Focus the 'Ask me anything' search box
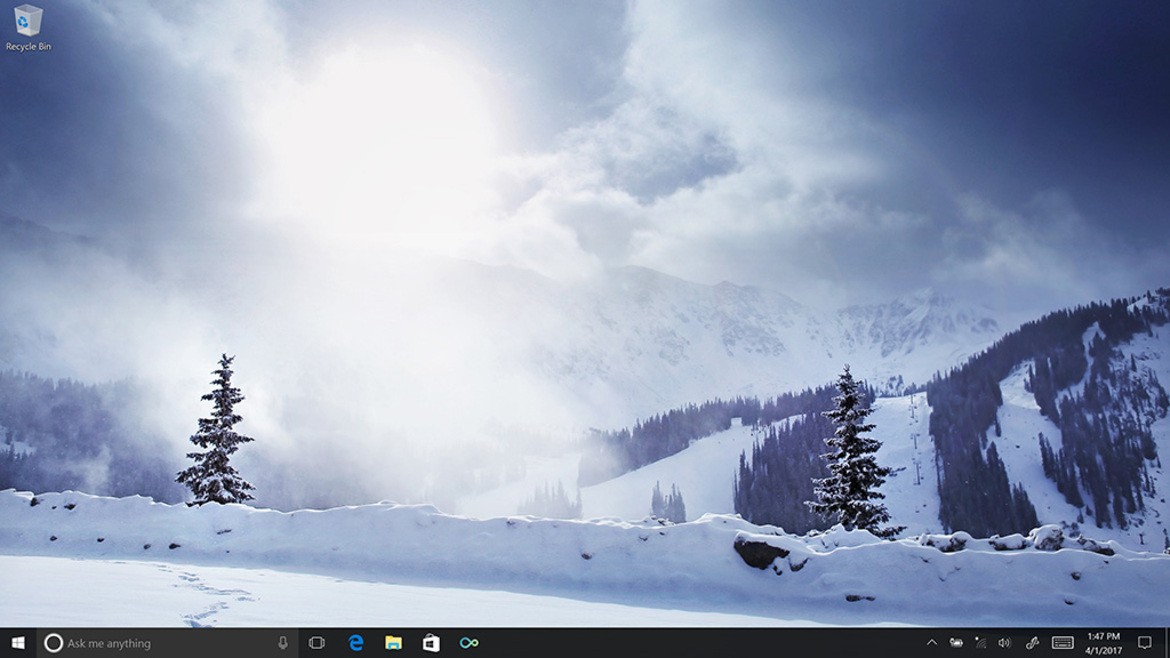Viewport: 1170px width, 658px height. click(x=167, y=642)
